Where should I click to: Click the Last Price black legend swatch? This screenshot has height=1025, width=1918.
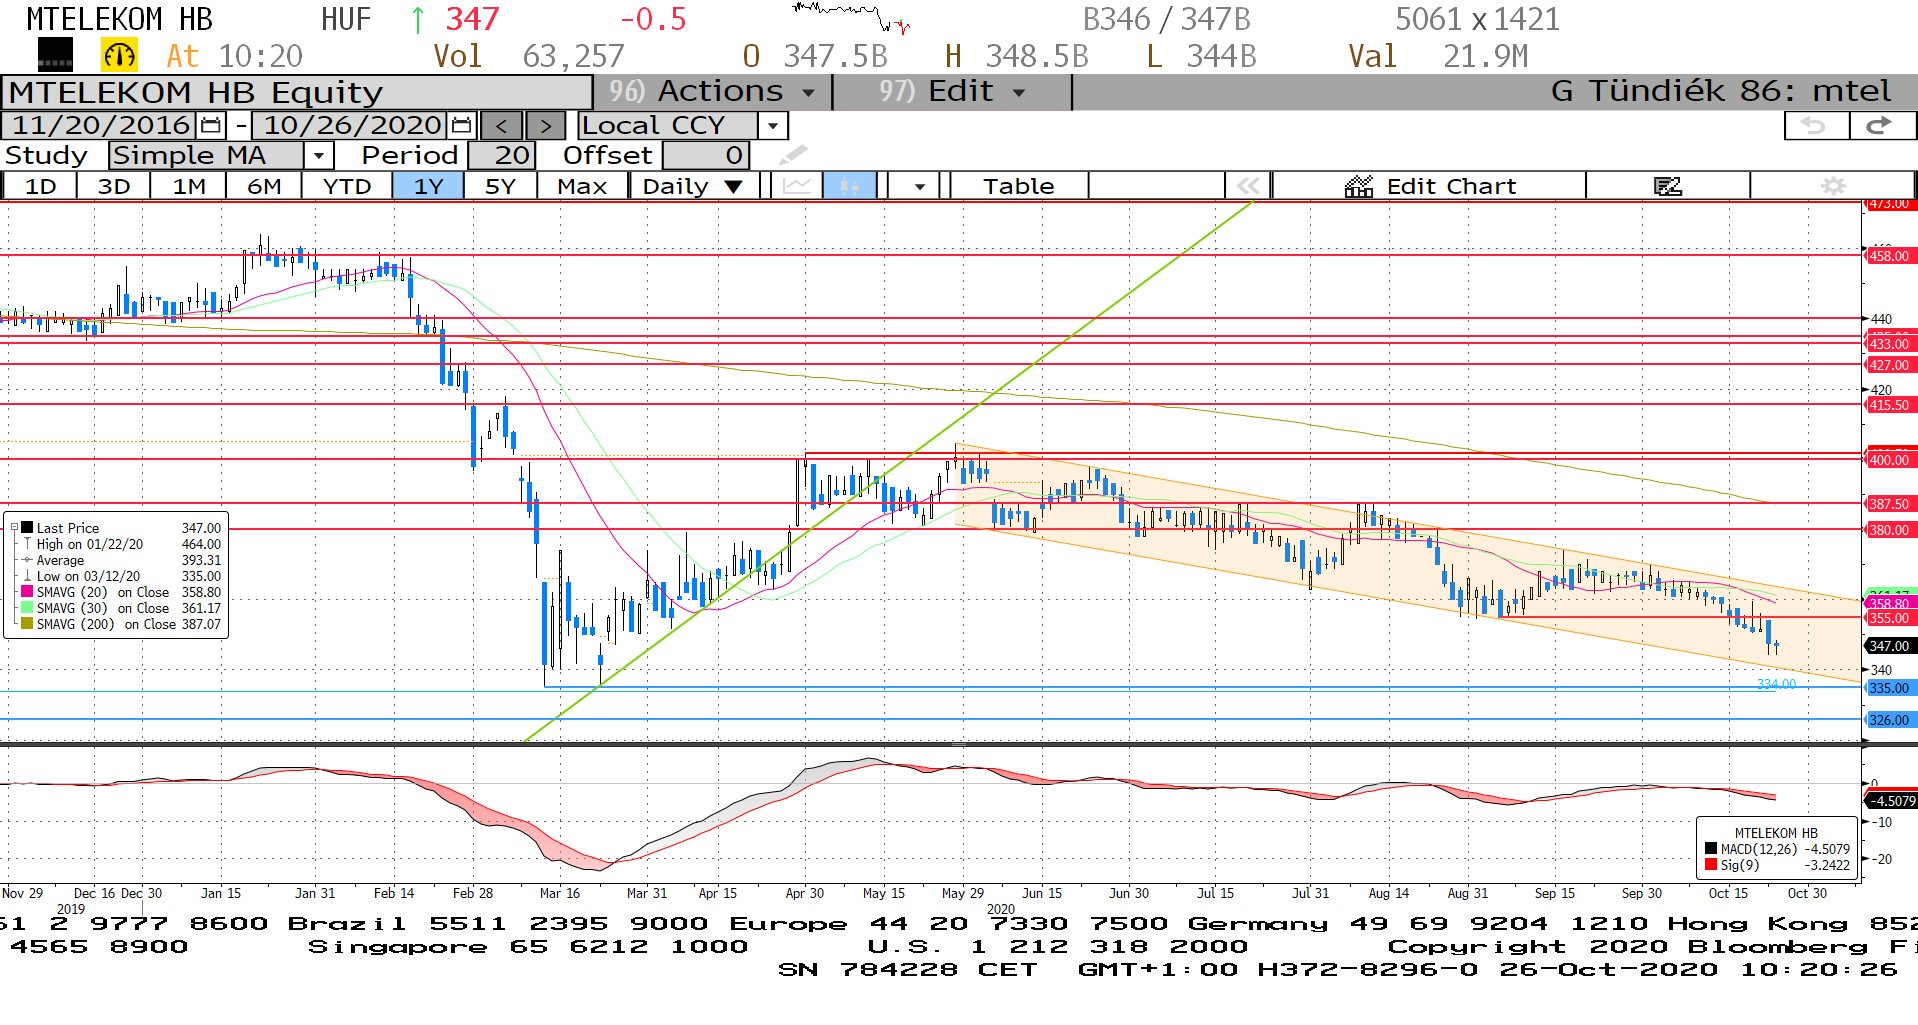pos(27,528)
